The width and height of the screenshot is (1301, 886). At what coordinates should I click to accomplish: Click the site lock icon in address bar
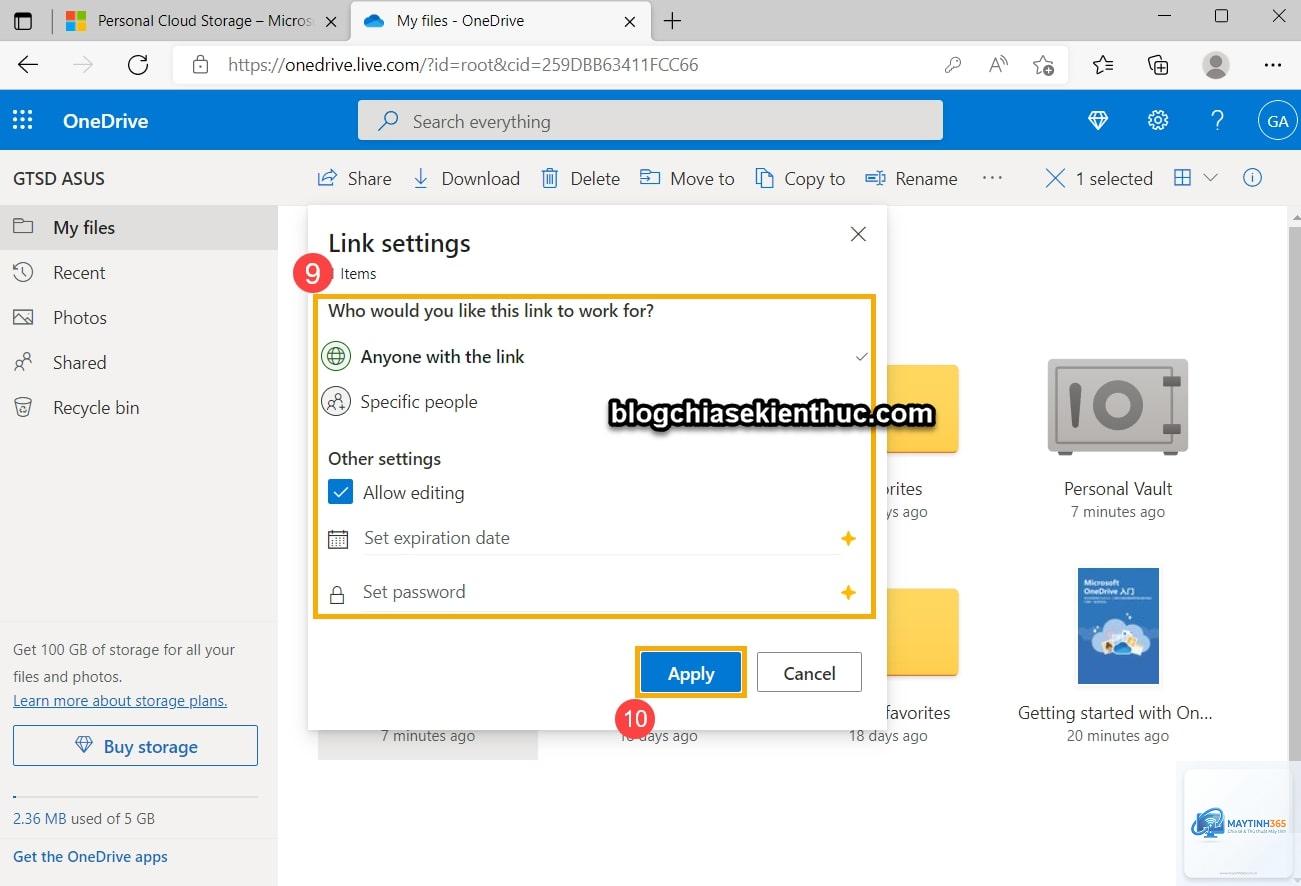(x=200, y=65)
